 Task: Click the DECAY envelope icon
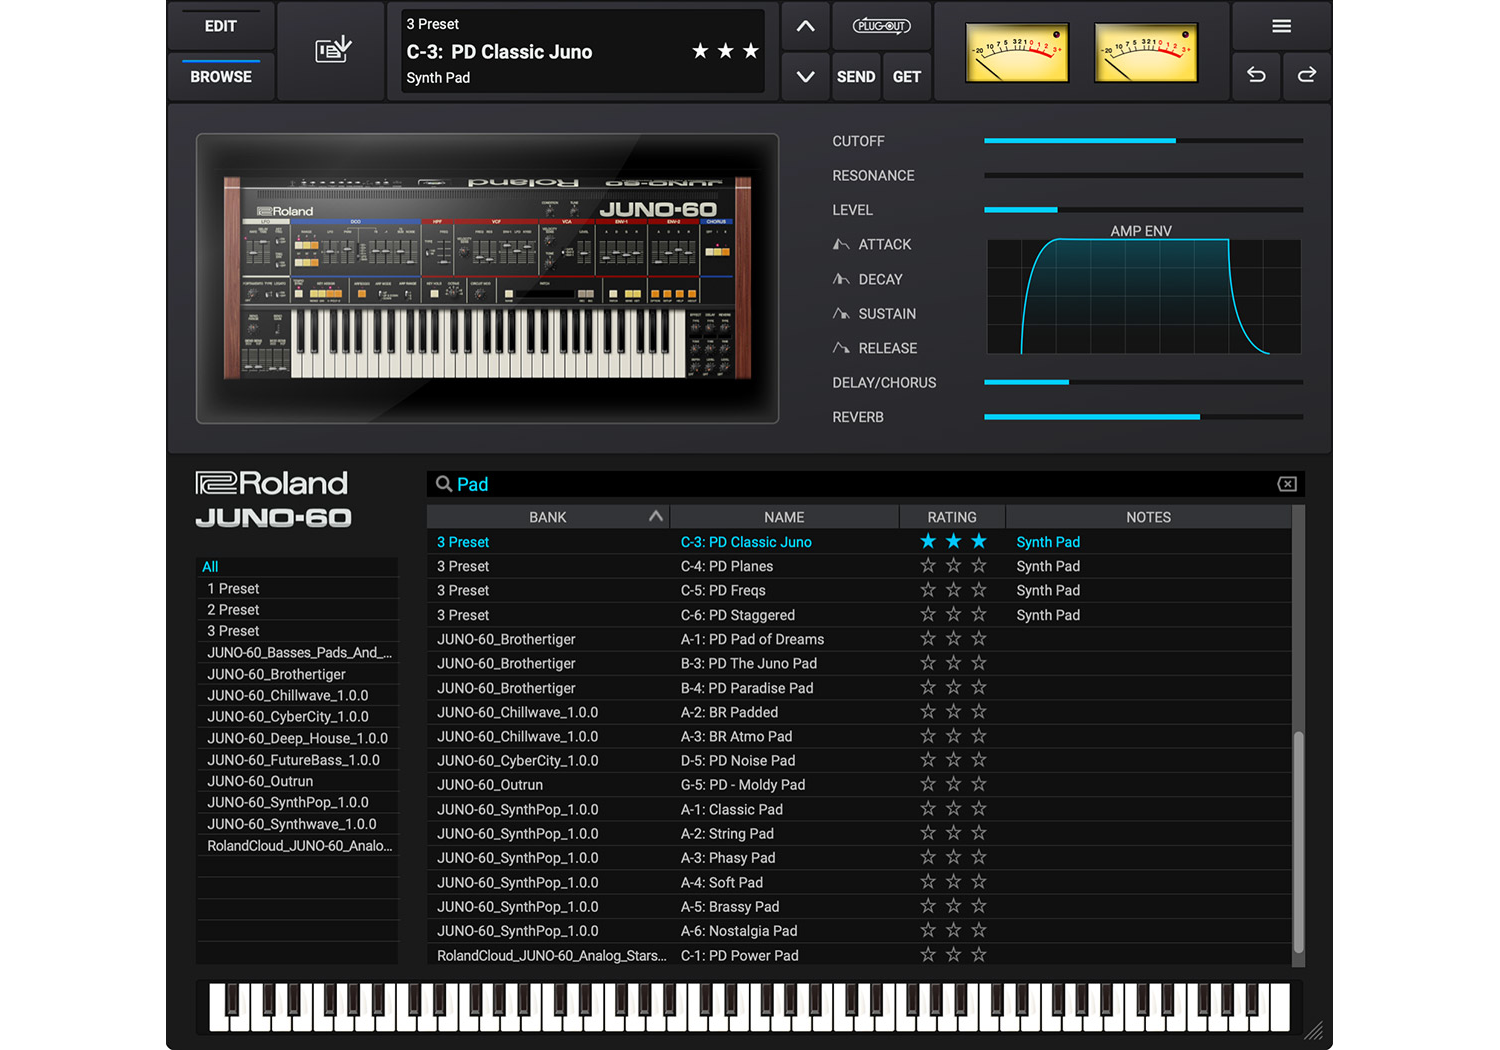(842, 279)
